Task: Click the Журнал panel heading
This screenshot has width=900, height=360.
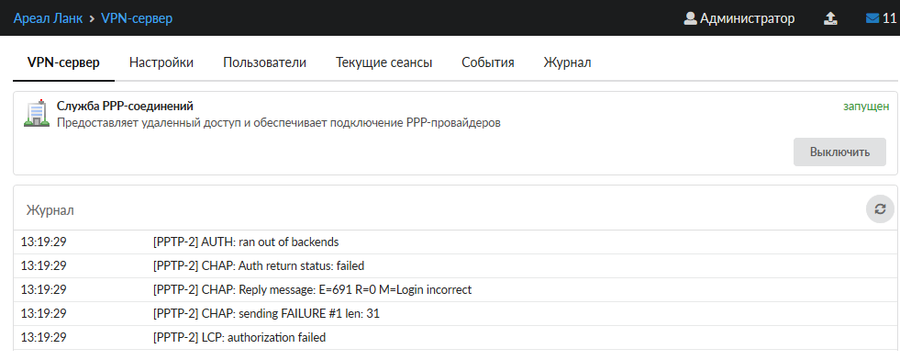Action: [x=50, y=211]
